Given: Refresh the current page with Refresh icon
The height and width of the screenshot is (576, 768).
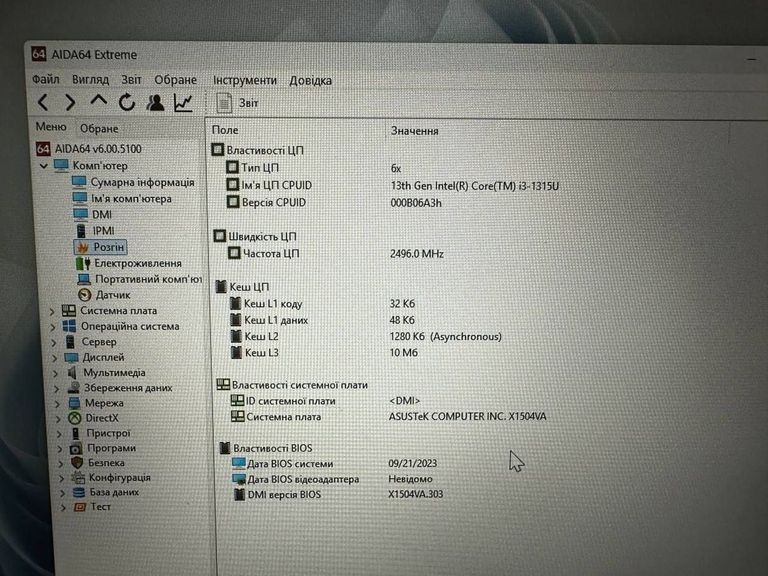Looking at the screenshot, I should (127, 102).
